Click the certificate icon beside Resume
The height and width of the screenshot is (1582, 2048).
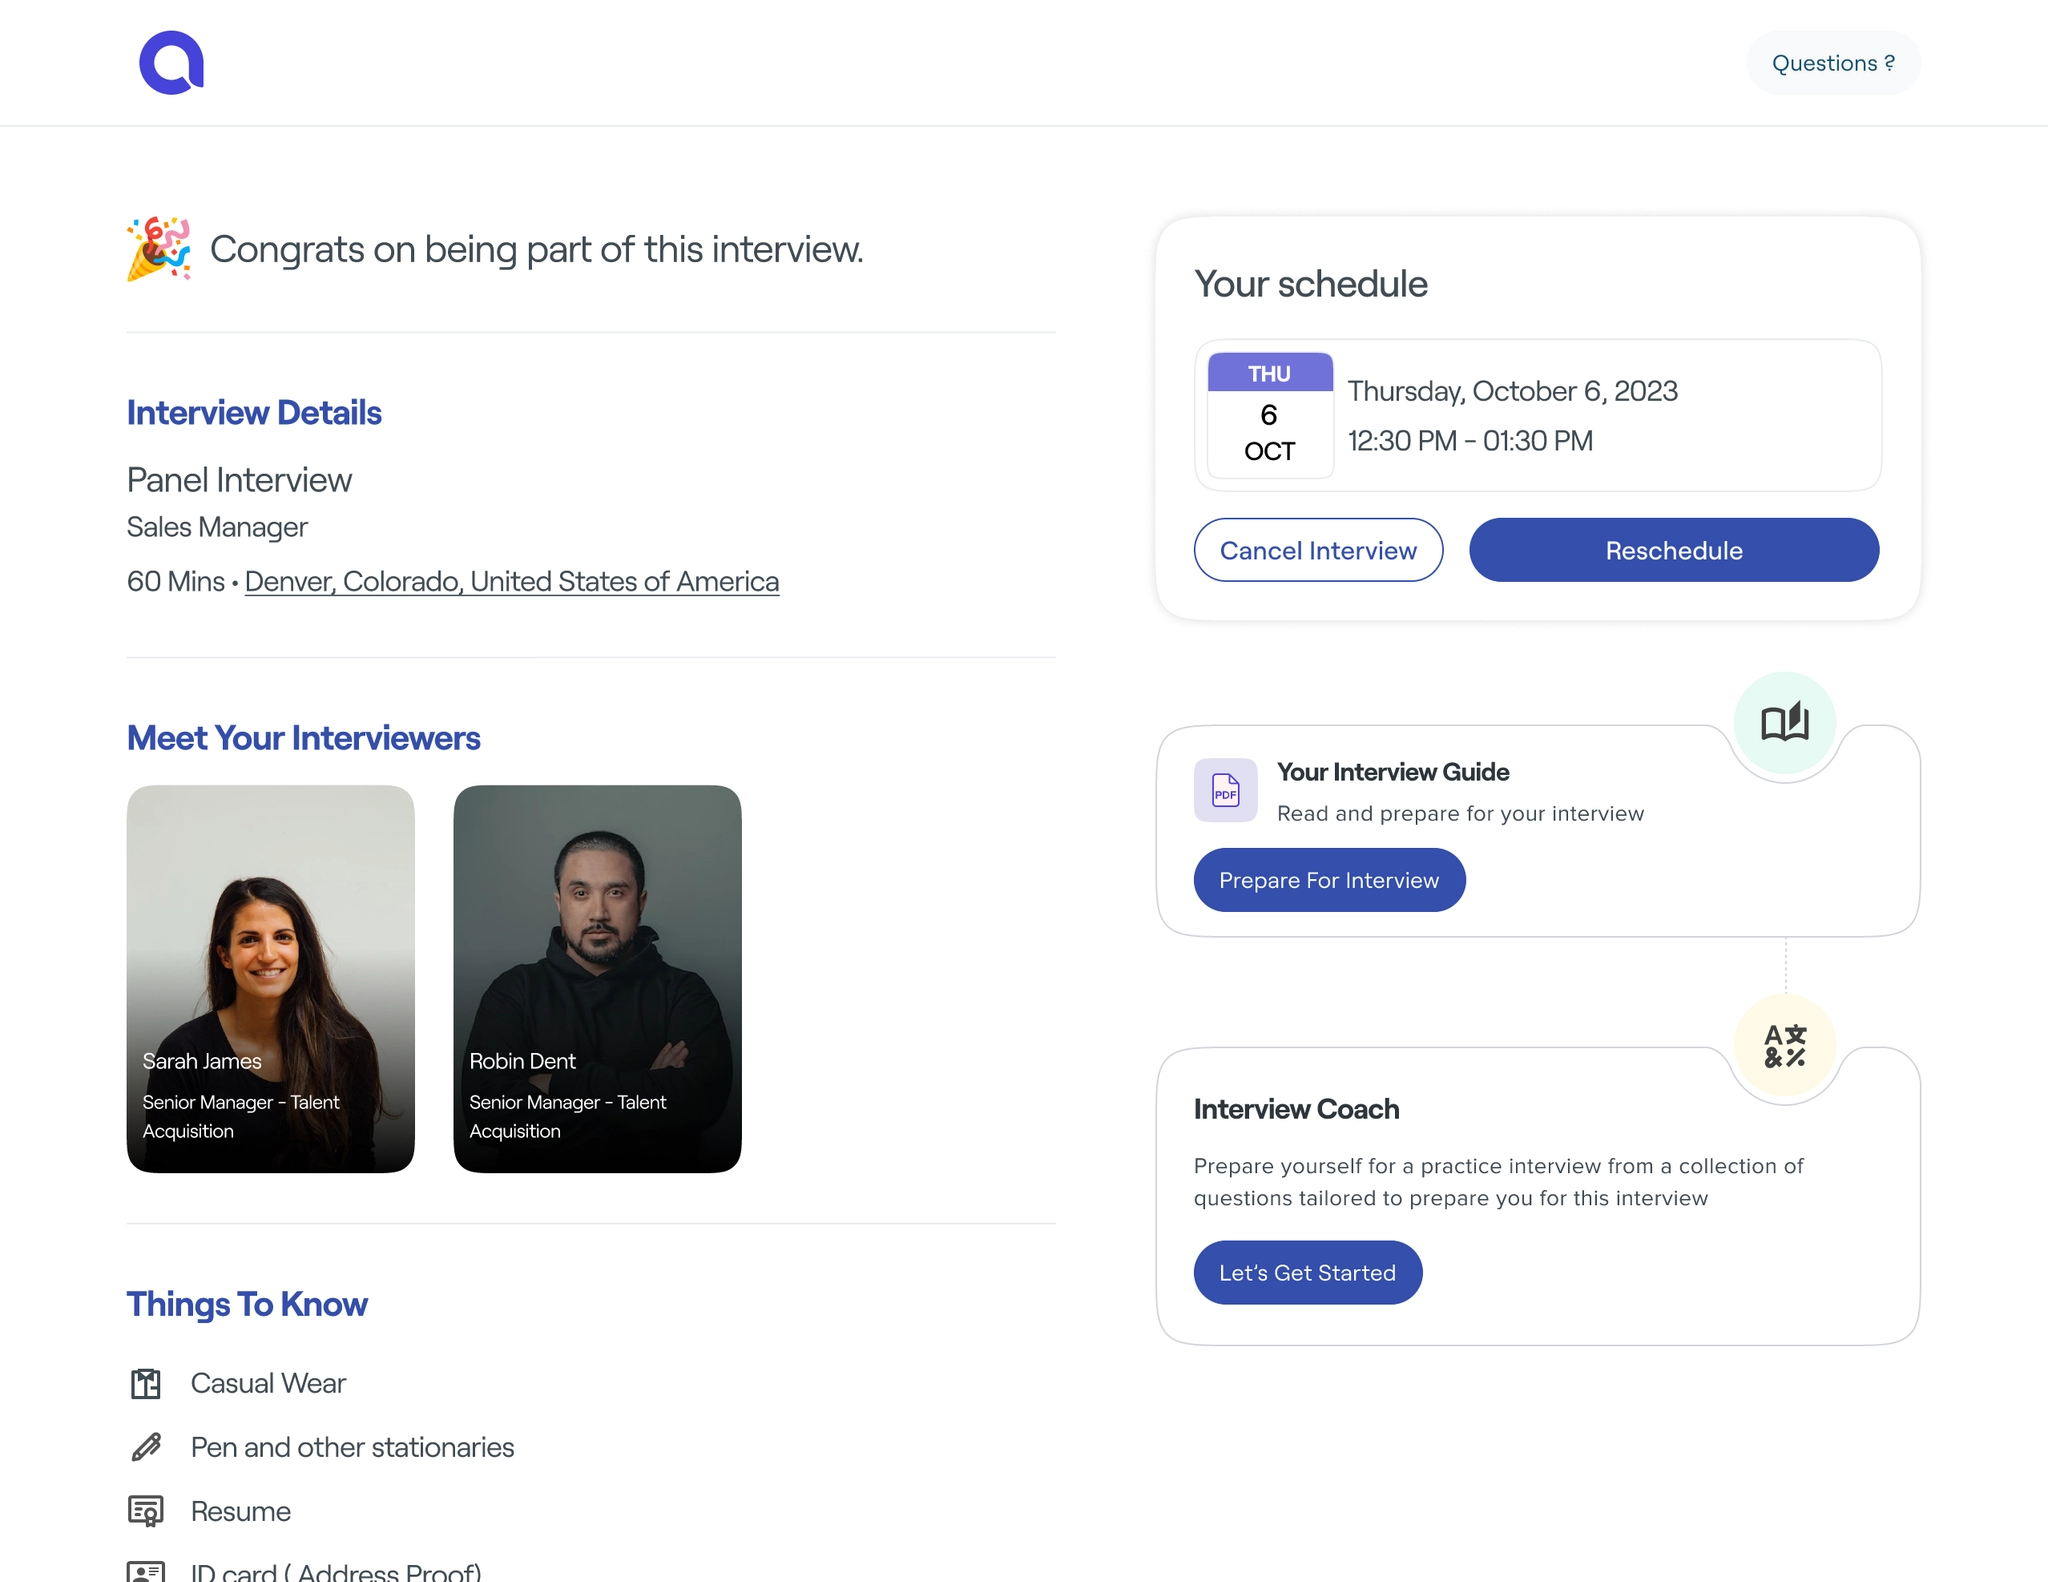click(x=146, y=1511)
